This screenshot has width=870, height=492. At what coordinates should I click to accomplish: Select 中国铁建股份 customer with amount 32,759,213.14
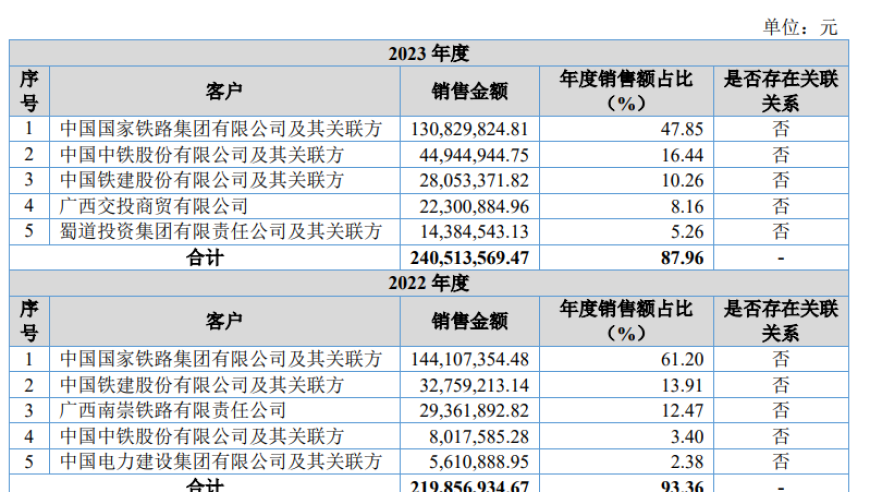(202, 385)
